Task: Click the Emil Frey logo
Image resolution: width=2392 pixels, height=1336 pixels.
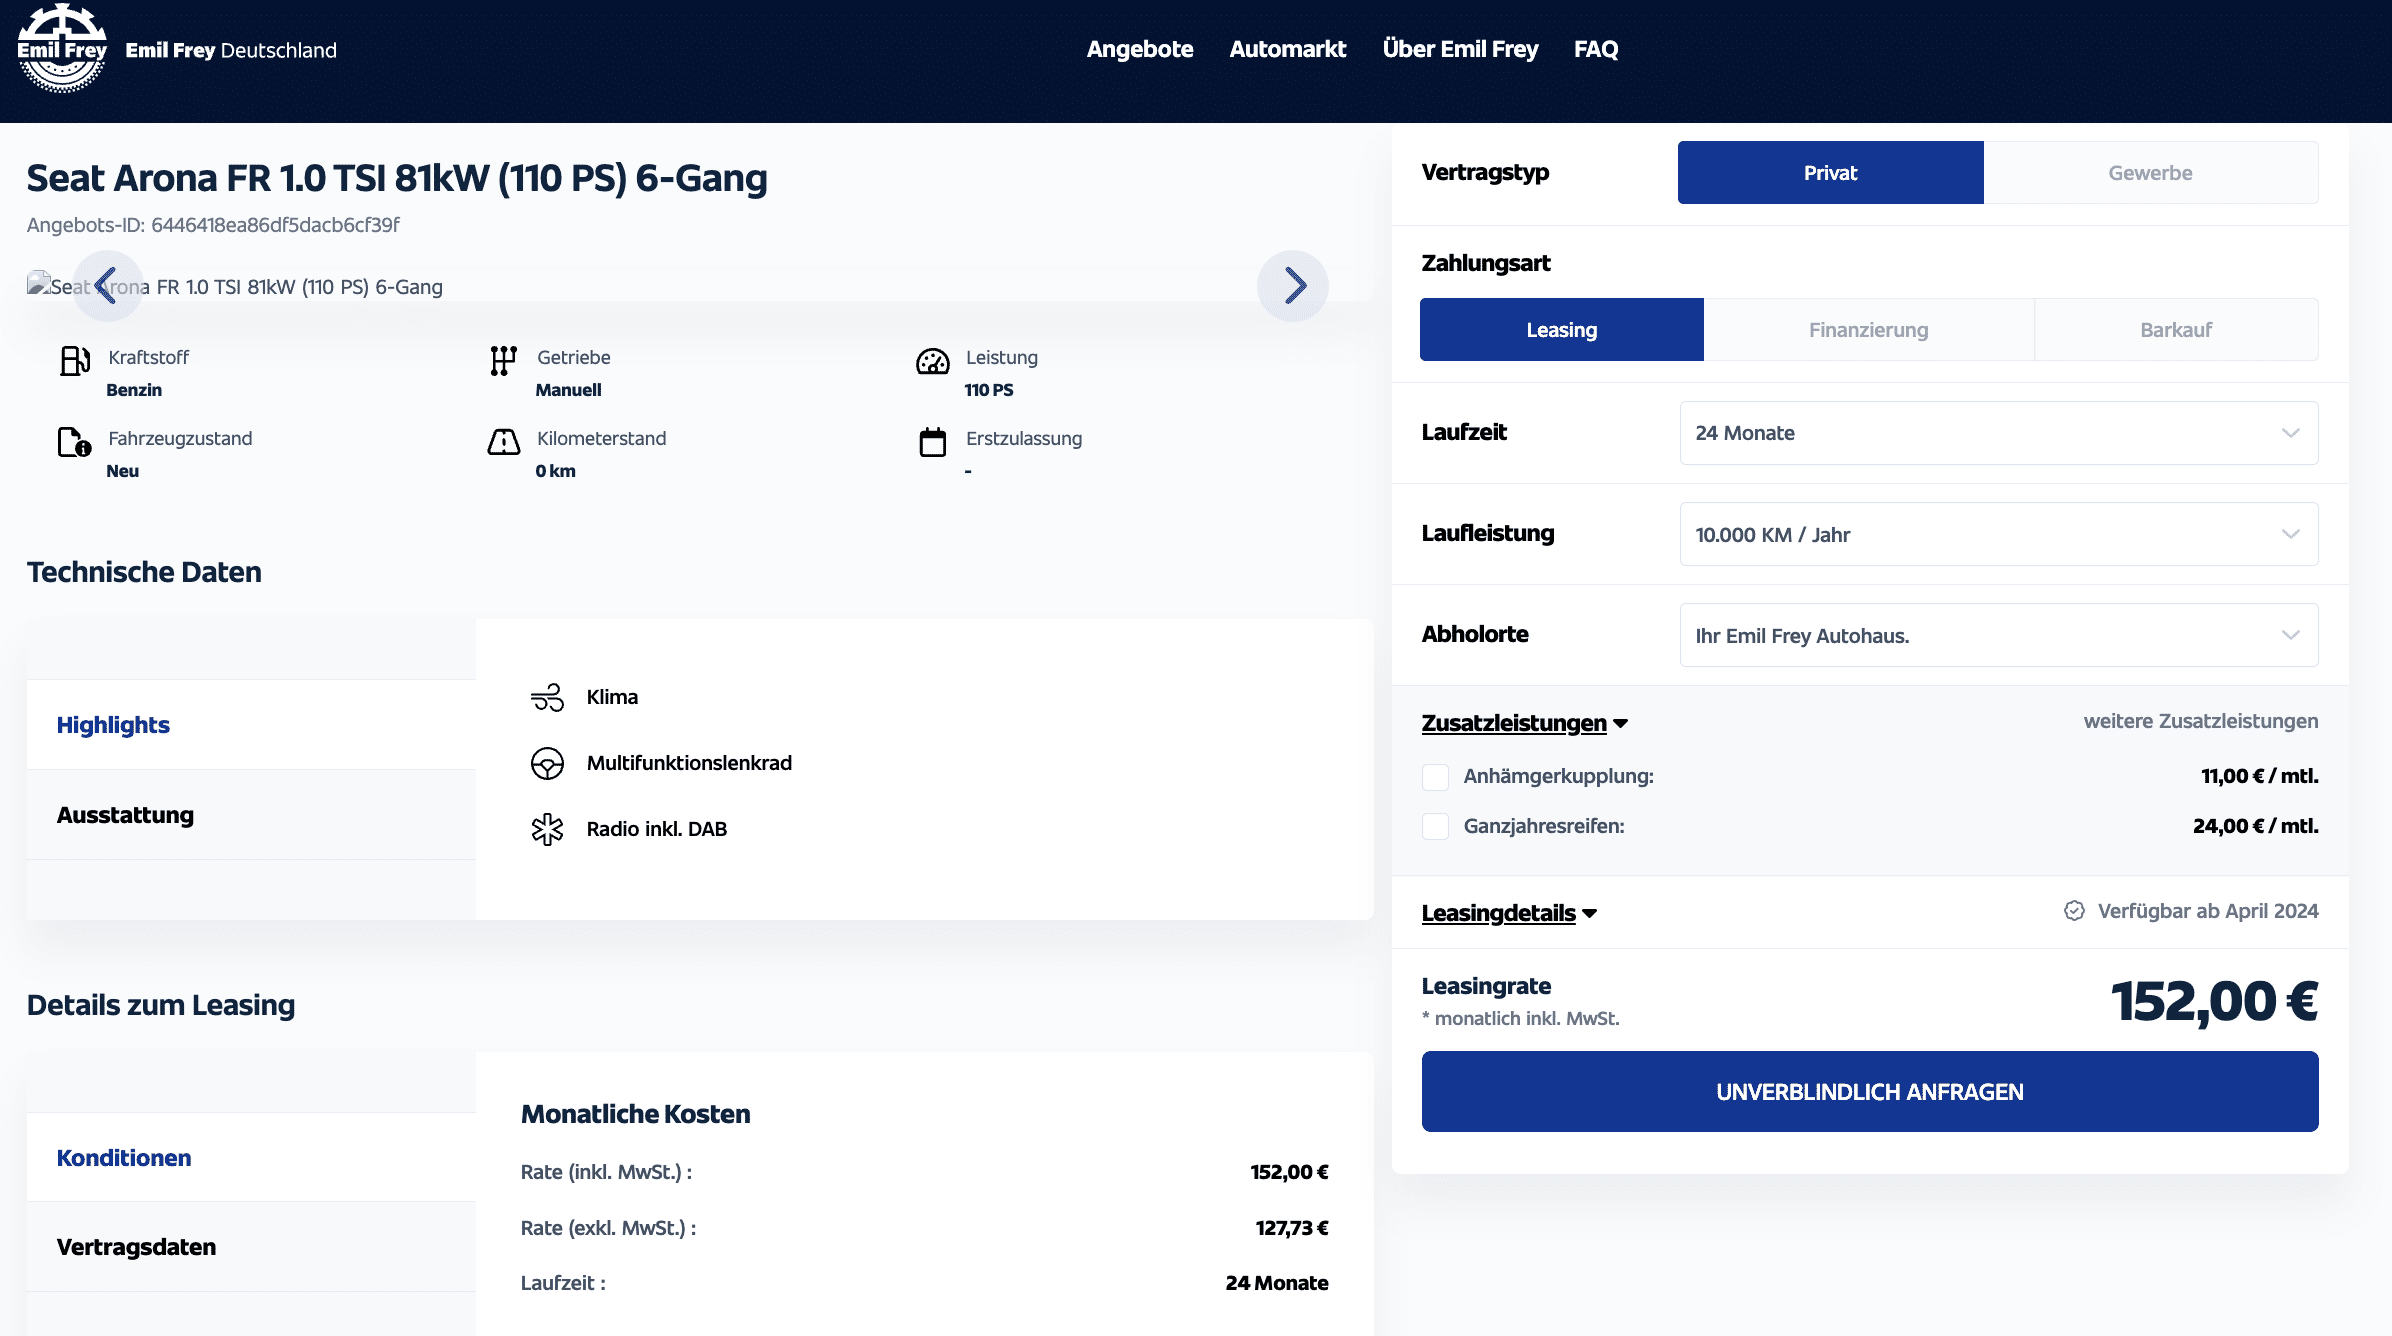Action: pos(62,49)
